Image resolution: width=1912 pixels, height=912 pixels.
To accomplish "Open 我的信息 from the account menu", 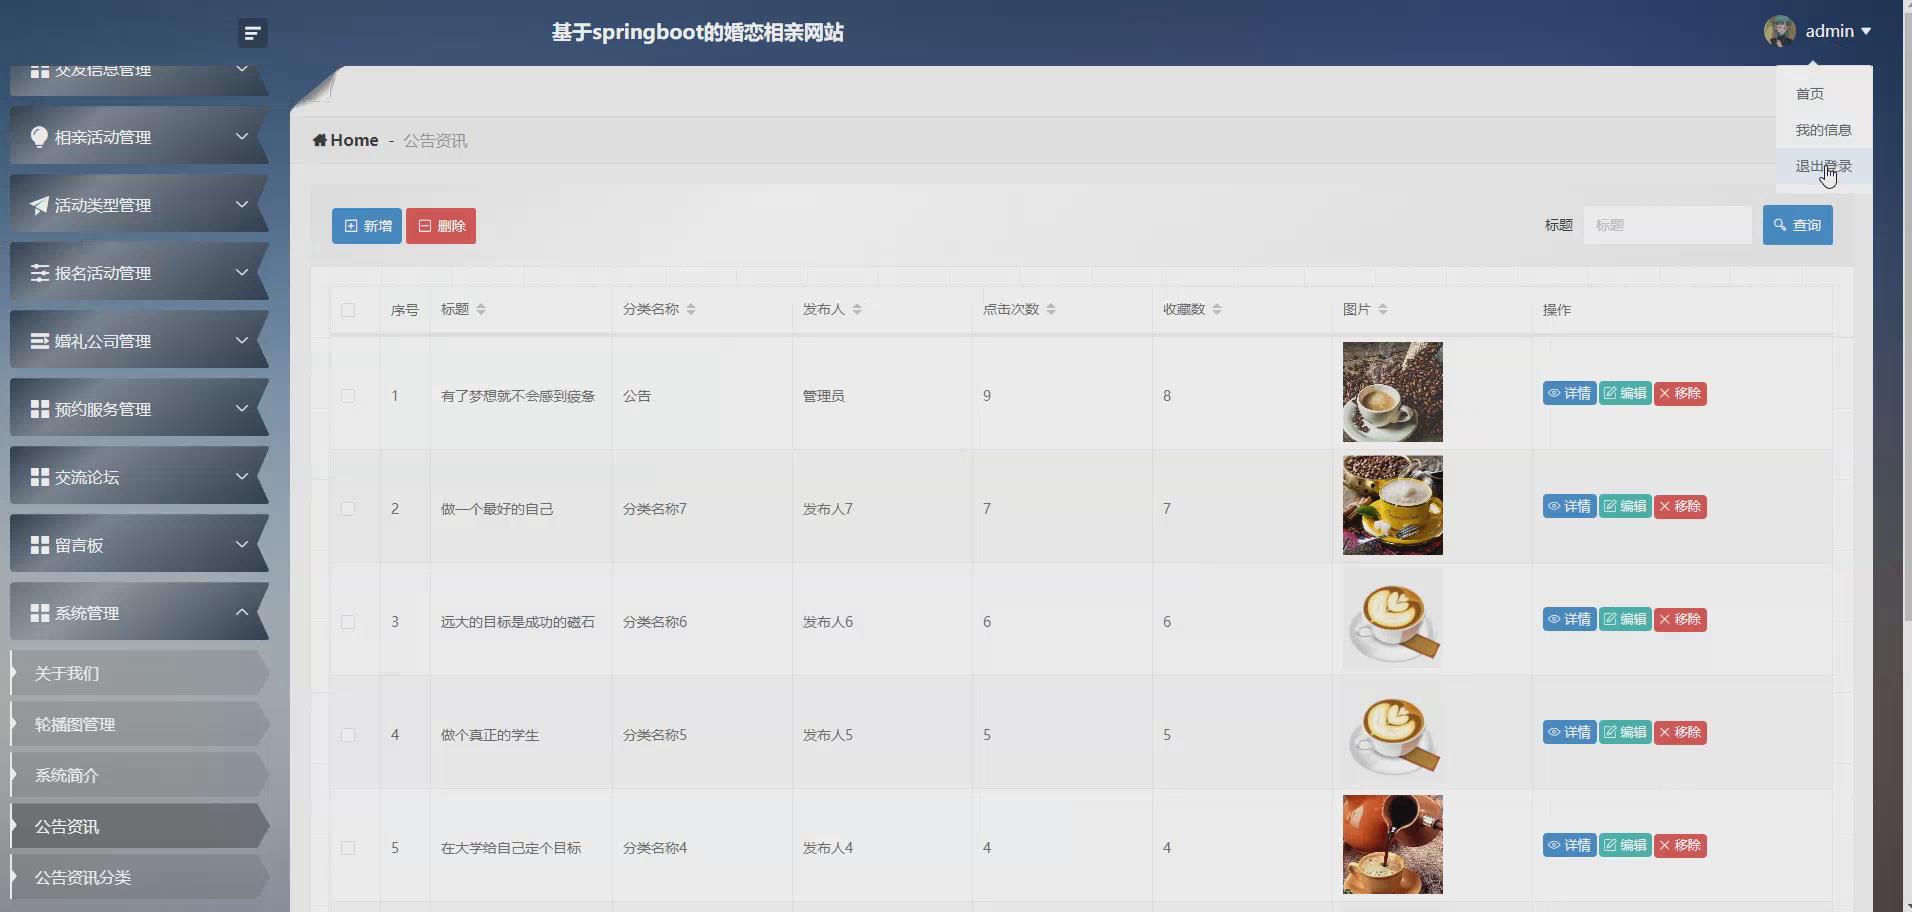I will point(1821,130).
